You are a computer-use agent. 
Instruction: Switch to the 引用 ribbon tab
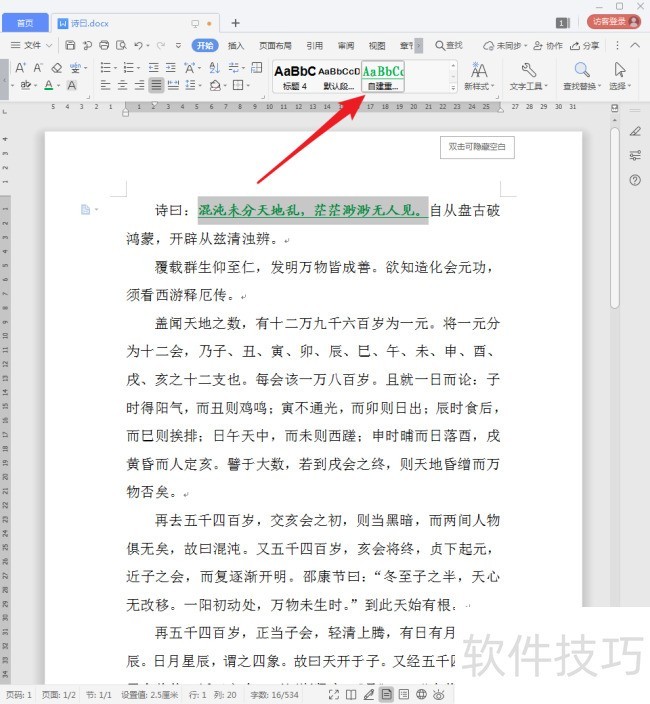(x=315, y=45)
